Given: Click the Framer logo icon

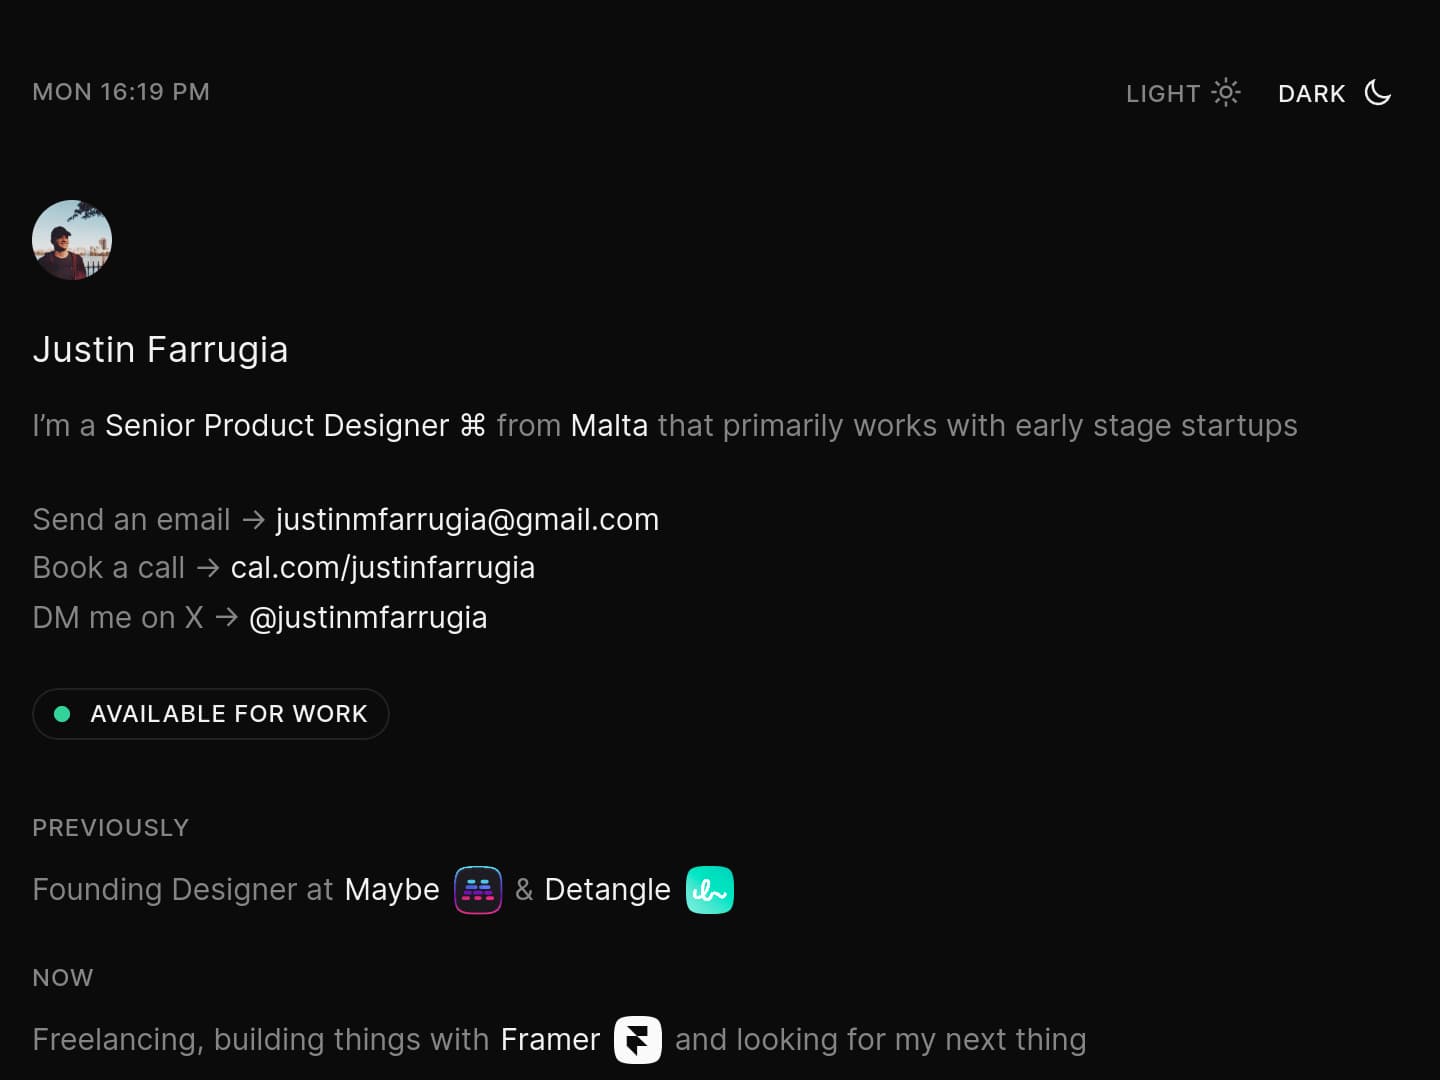Looking at the screenshot, I should [x=638, y=1040].
